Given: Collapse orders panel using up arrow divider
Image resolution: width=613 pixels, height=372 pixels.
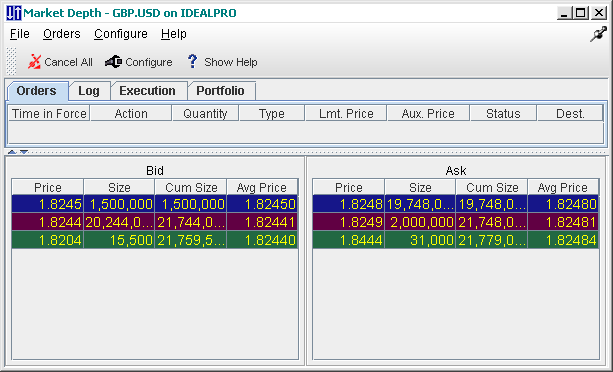Looking at the screenshot, I should [x=12, y=152].
